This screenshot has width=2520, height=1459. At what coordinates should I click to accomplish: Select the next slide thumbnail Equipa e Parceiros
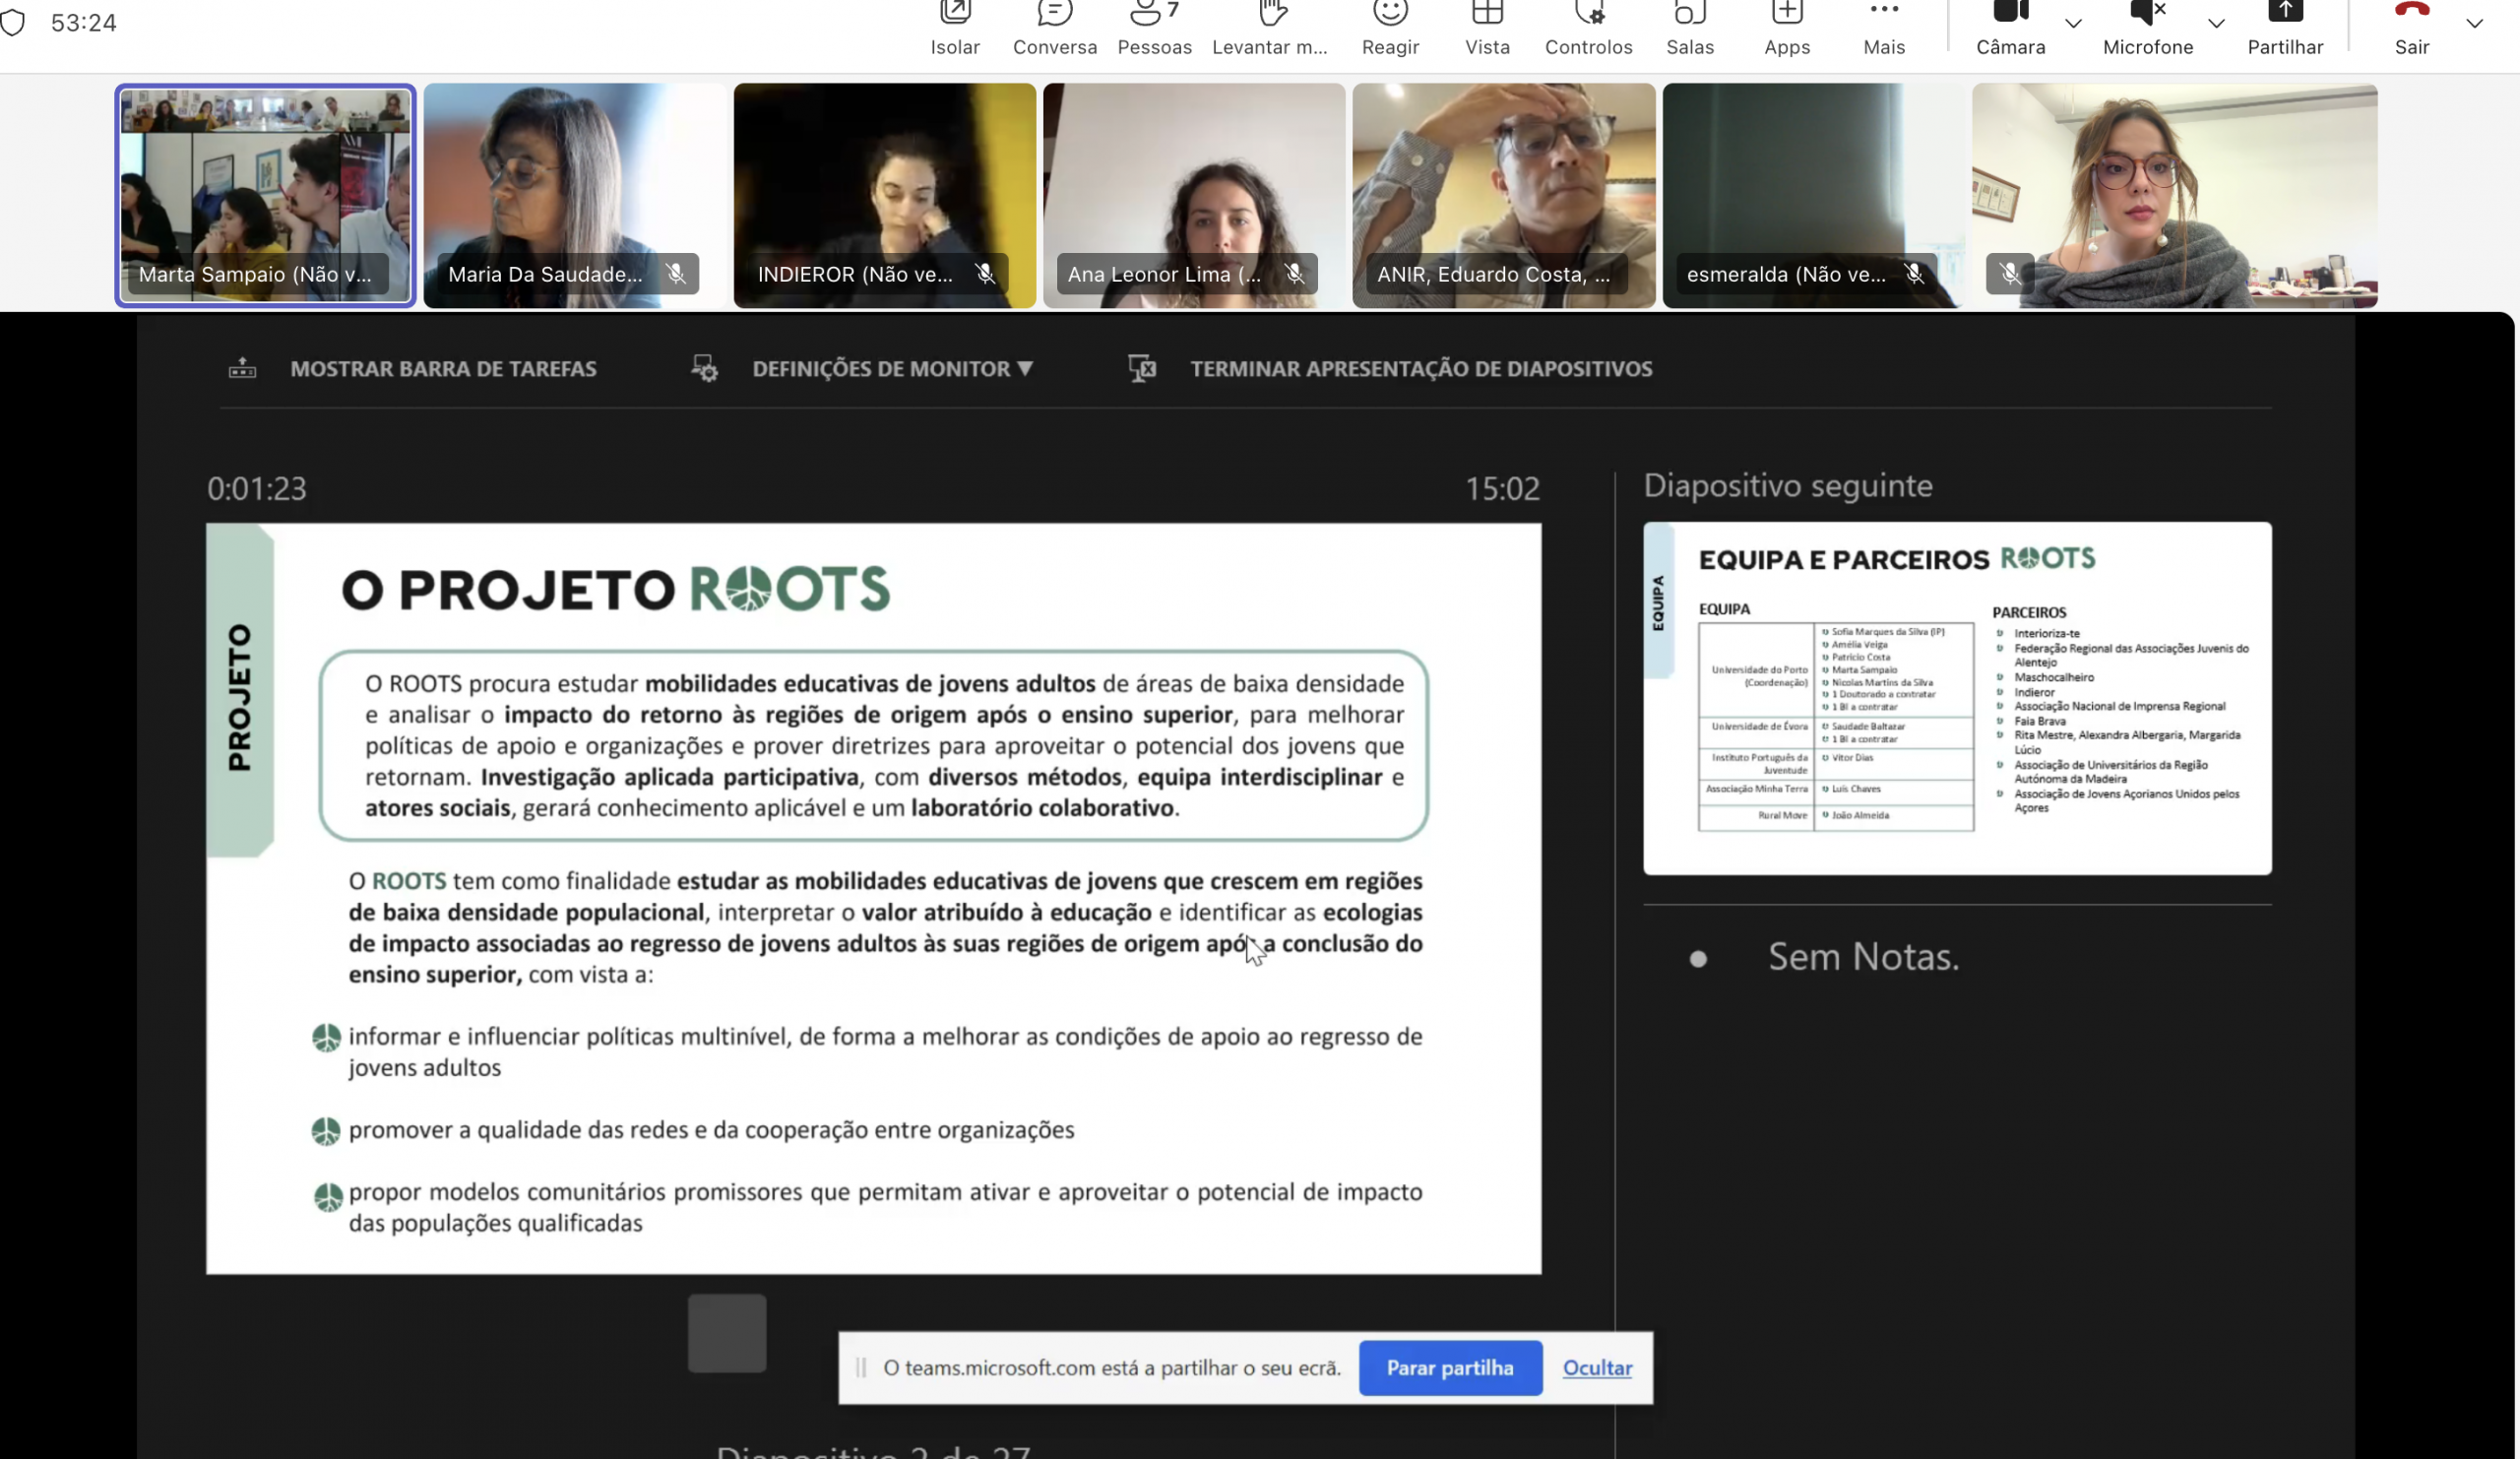[1957, 698]
